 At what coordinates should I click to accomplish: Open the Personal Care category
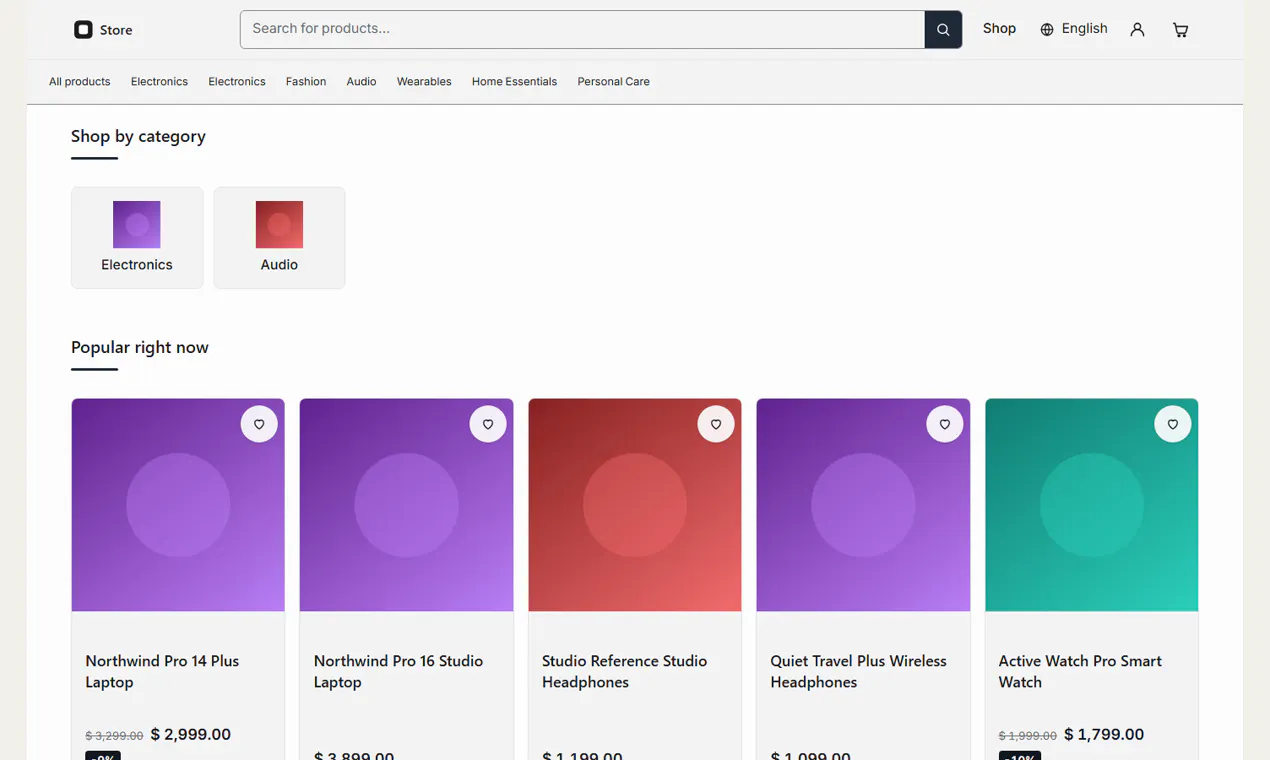[x=613, y=82]
